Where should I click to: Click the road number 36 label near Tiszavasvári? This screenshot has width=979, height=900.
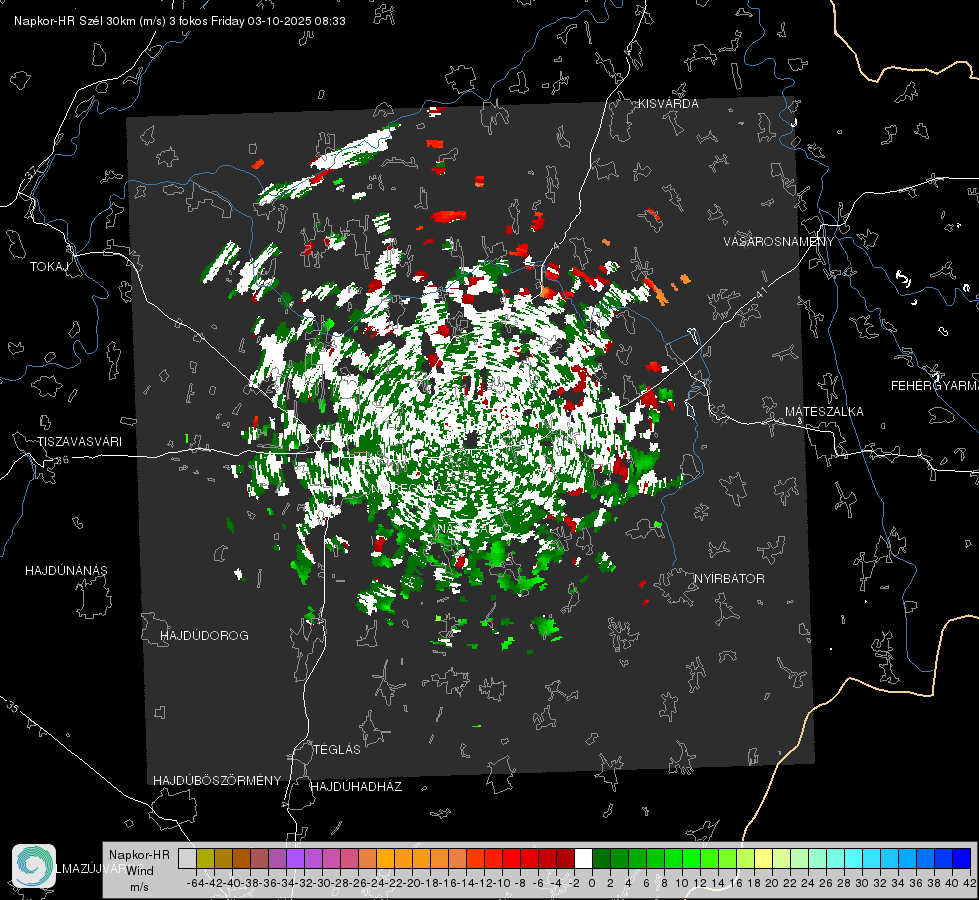point(62,460)
